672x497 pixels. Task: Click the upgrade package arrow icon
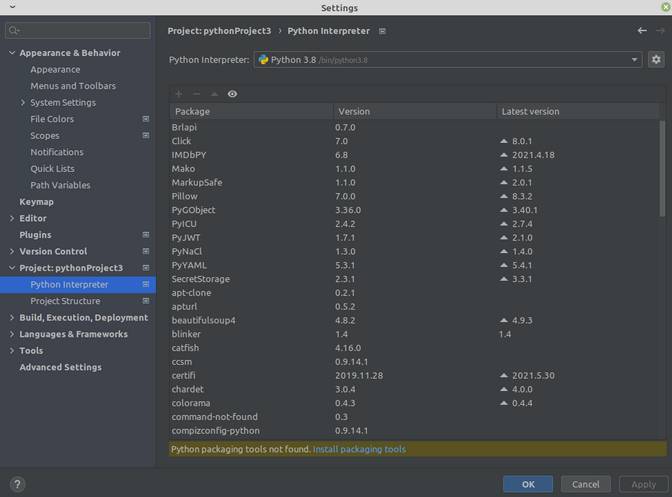pos(214,94)
